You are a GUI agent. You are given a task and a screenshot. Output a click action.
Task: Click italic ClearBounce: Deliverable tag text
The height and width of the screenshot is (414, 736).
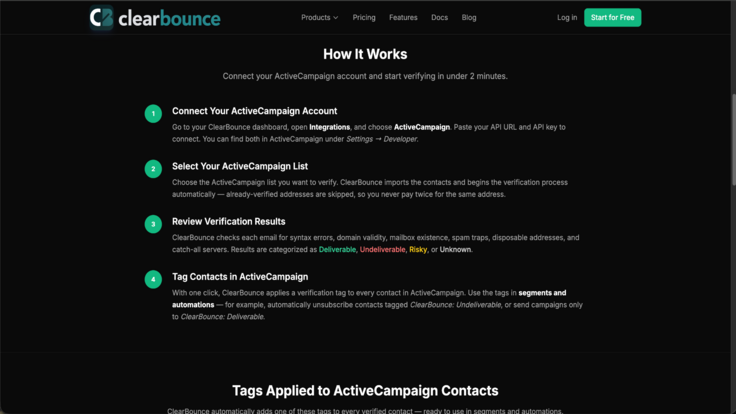(222, 317)
